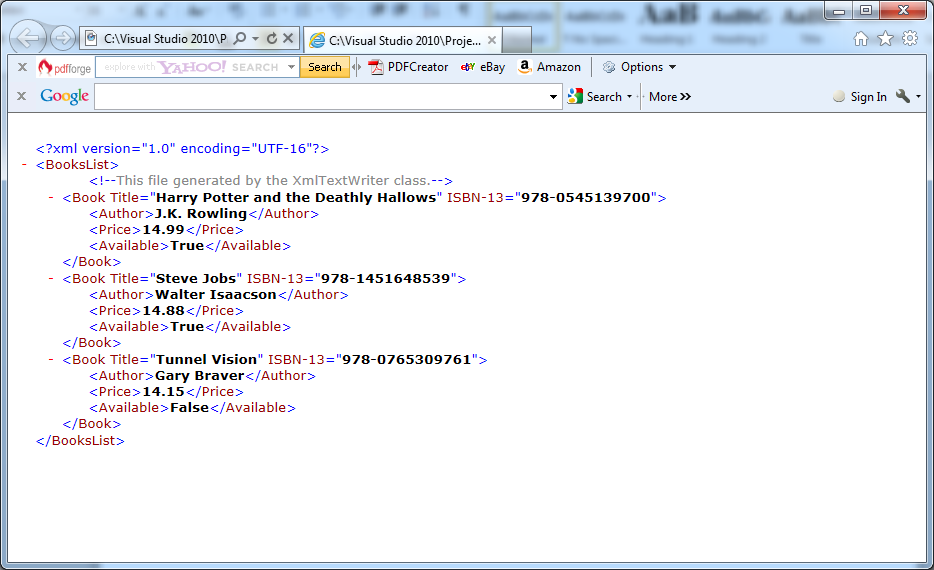Click the price 14.88
This screenshot has width=934, height=570.
coord(163,311)
